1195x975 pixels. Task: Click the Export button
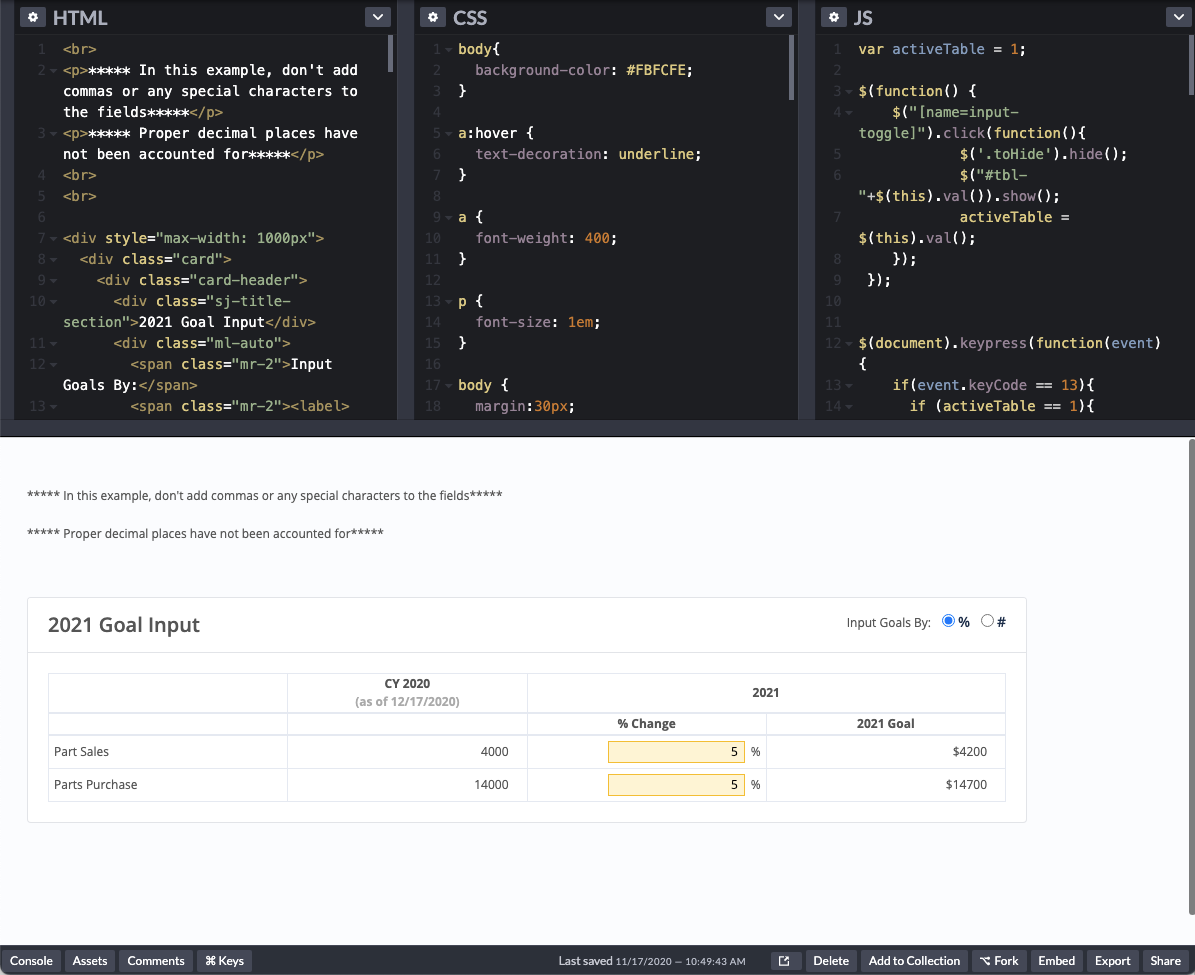click(x=1113, y=961)
